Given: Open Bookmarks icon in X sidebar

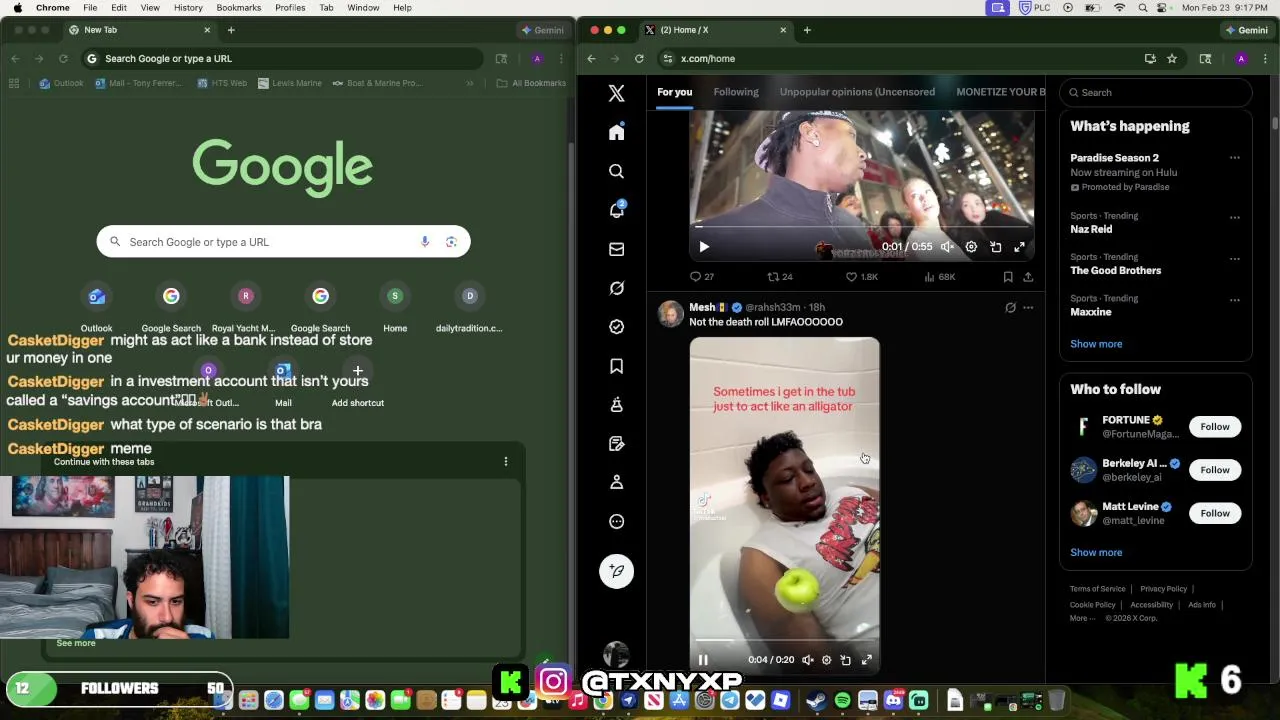Looking at the screenshot, I should click(x=616, y=366).
